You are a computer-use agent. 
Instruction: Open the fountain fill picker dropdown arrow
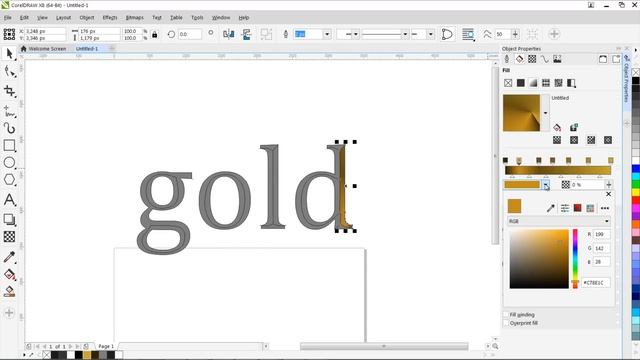(545, 113)
